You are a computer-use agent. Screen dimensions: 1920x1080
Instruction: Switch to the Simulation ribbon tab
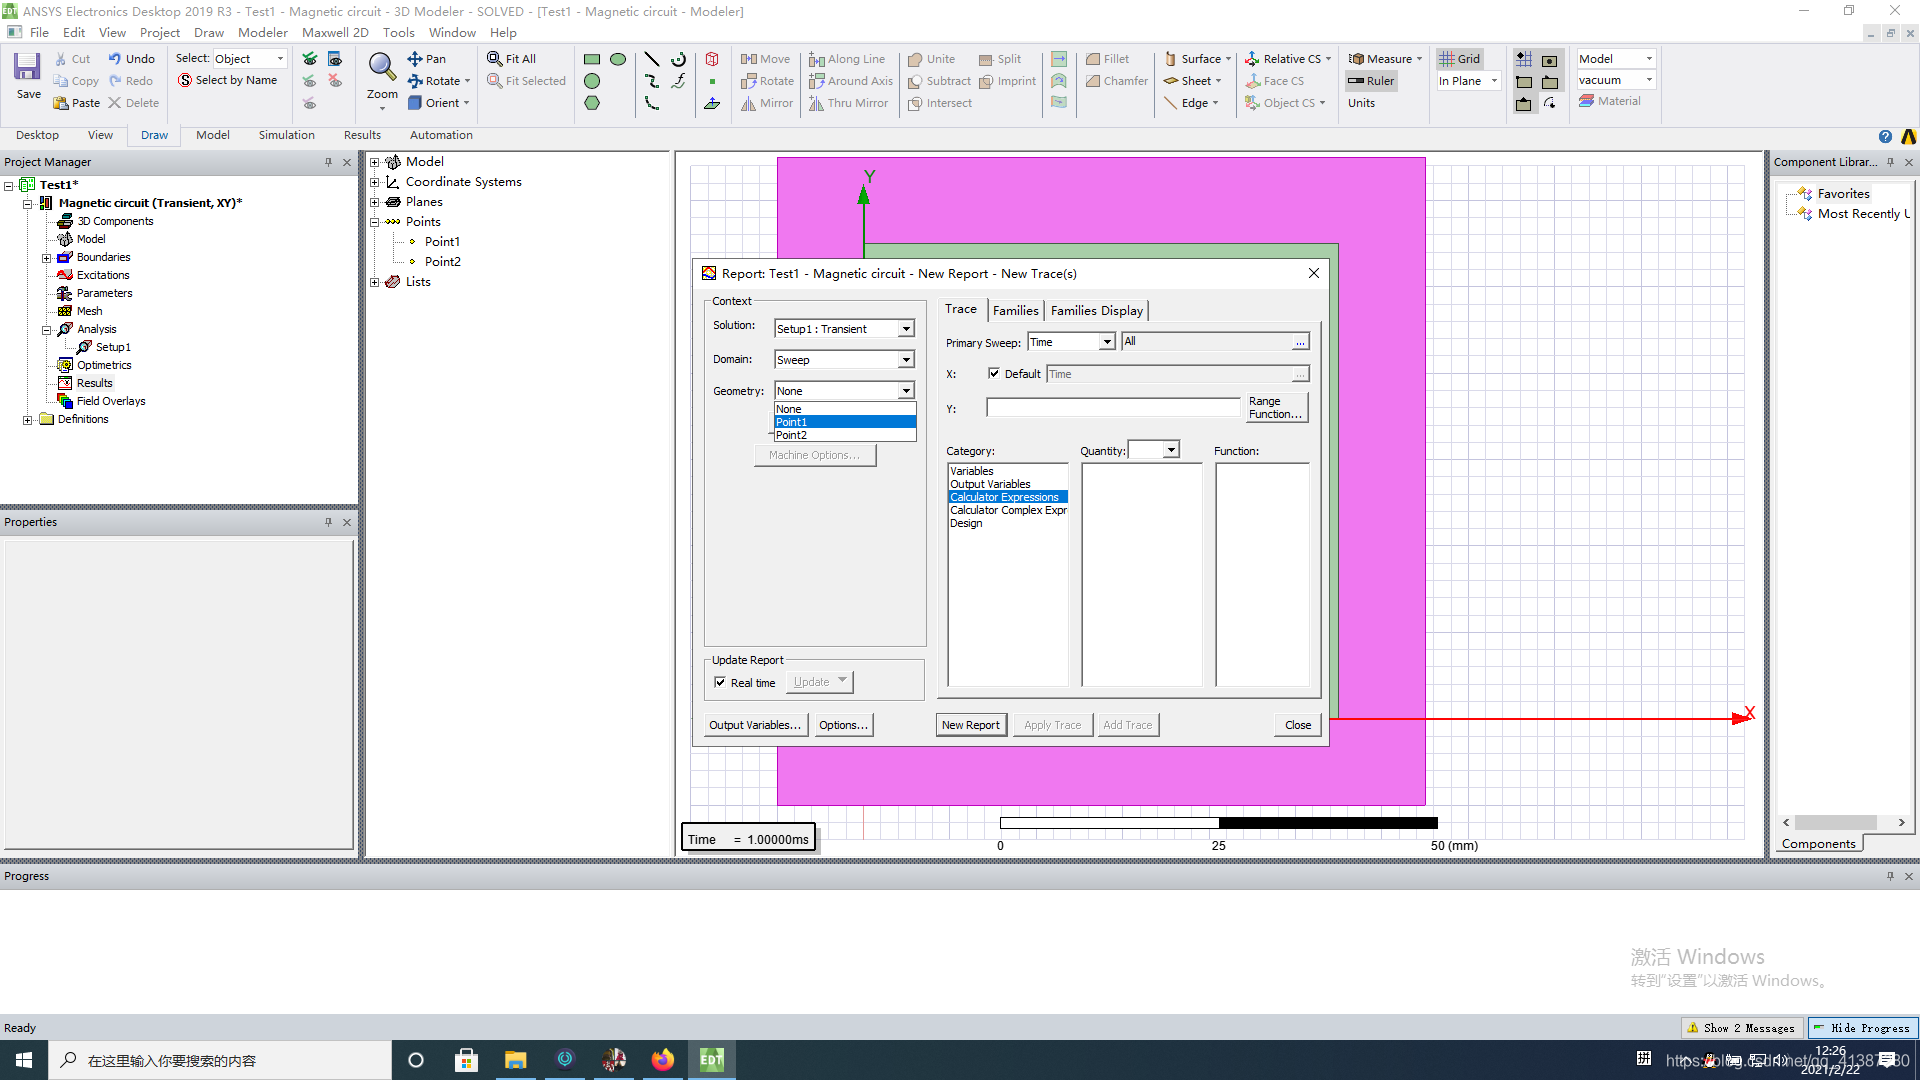286,135
